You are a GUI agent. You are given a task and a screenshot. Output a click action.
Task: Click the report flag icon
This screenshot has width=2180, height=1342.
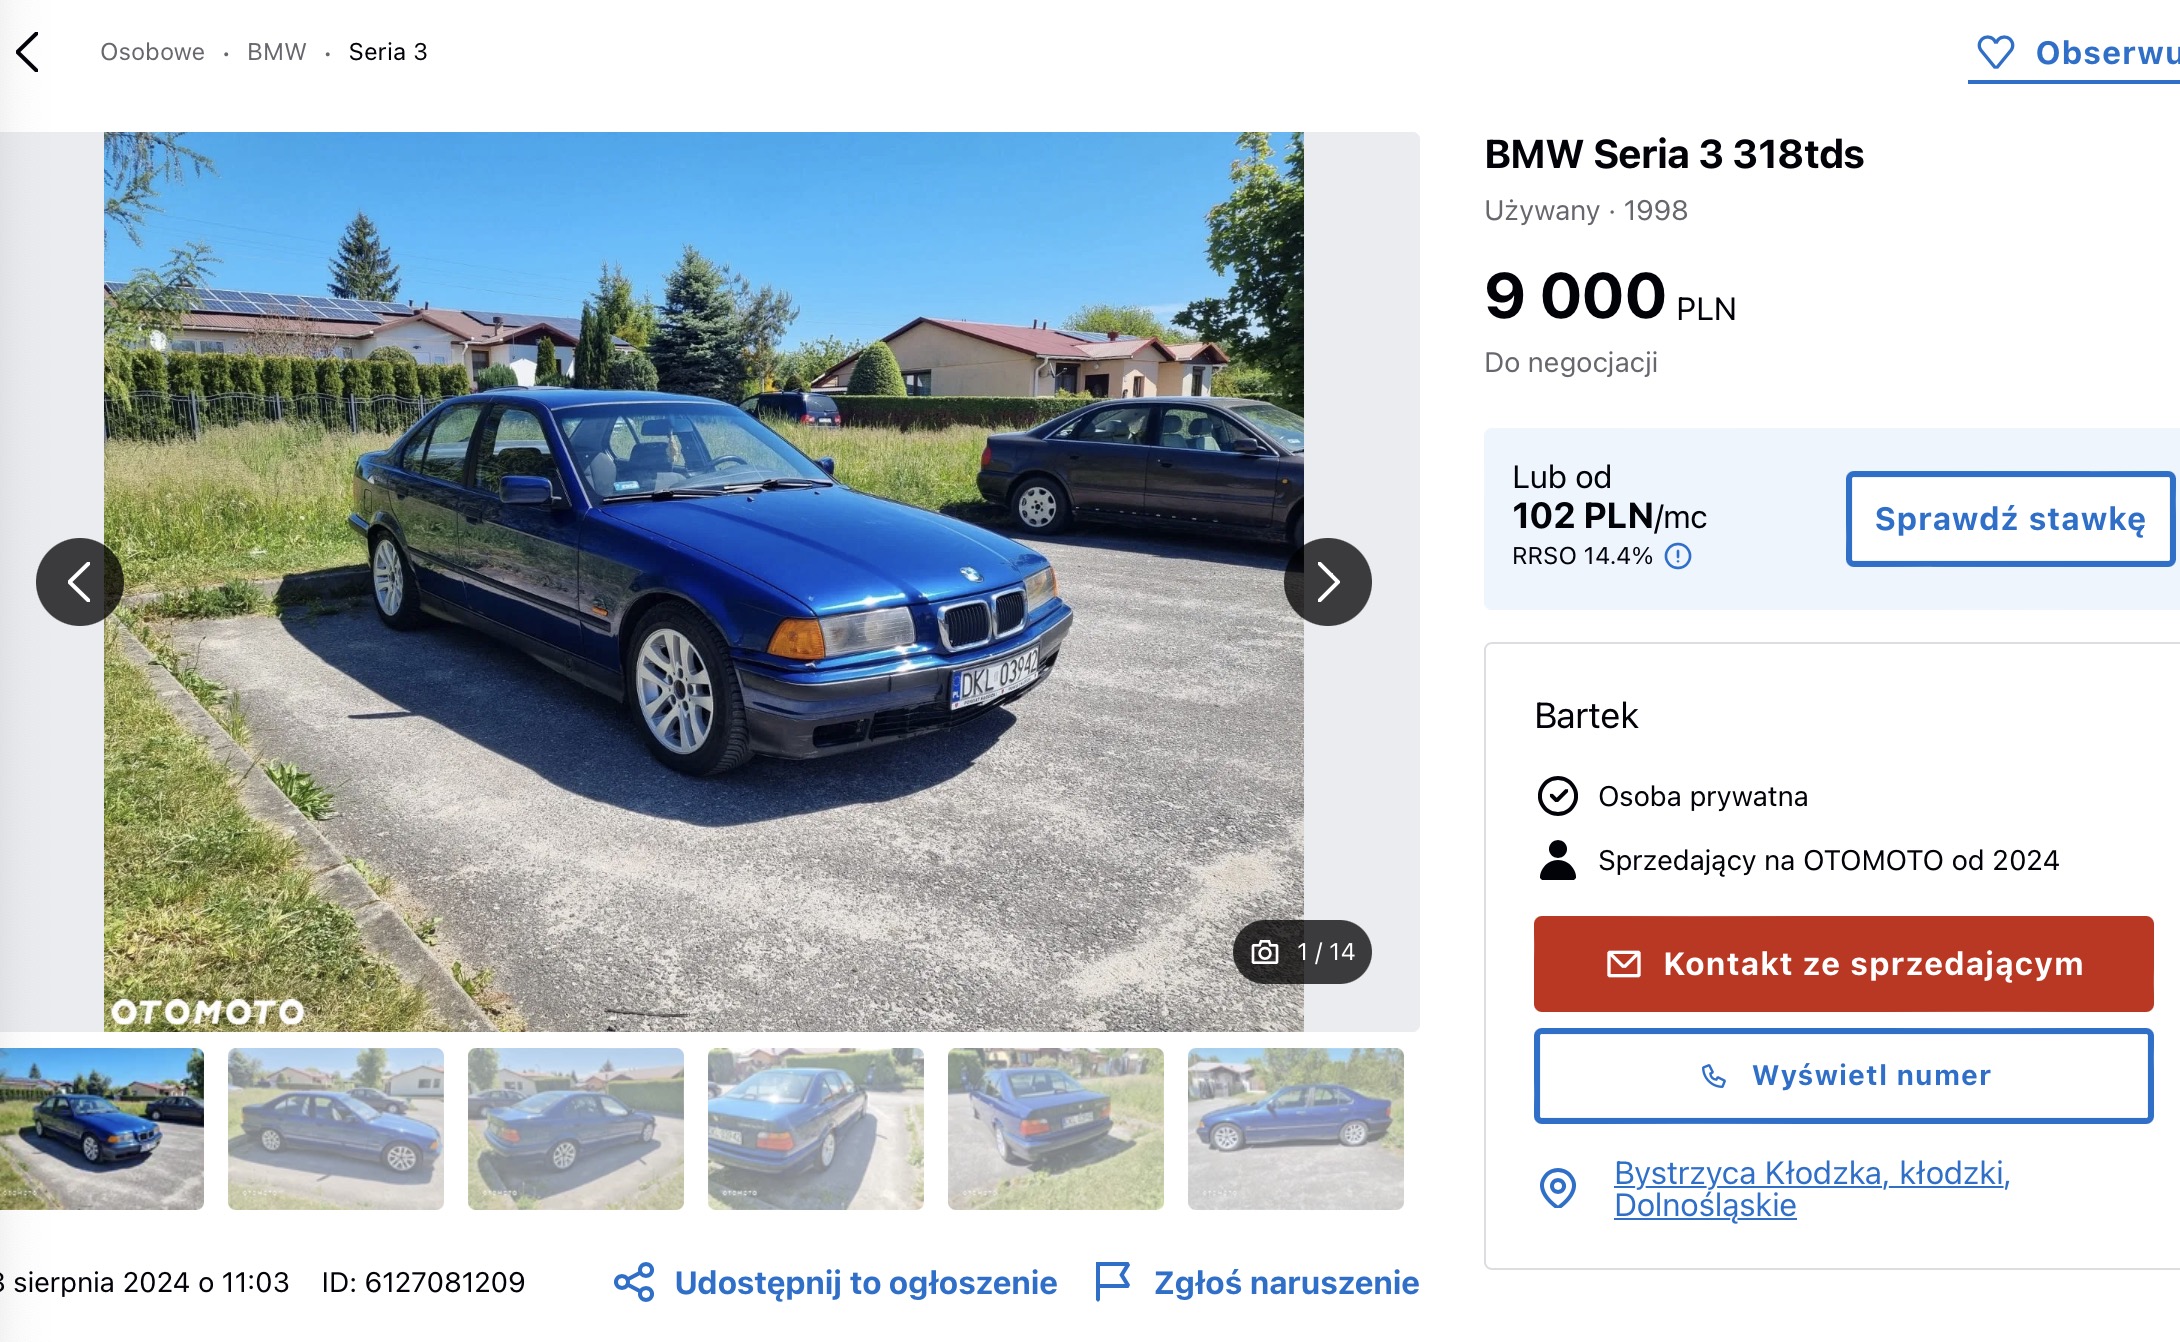tap(1112, 1282)
